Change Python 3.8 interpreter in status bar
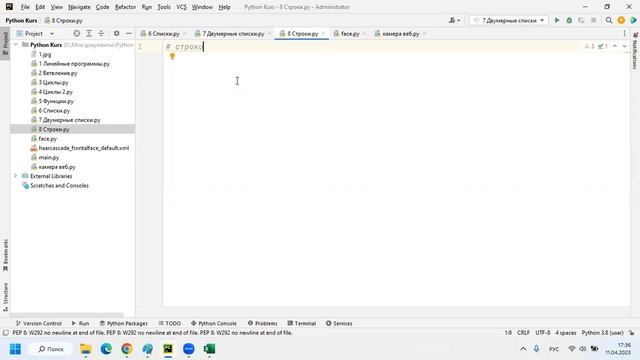This screenshot has height=360, width=640. [602, 333]
